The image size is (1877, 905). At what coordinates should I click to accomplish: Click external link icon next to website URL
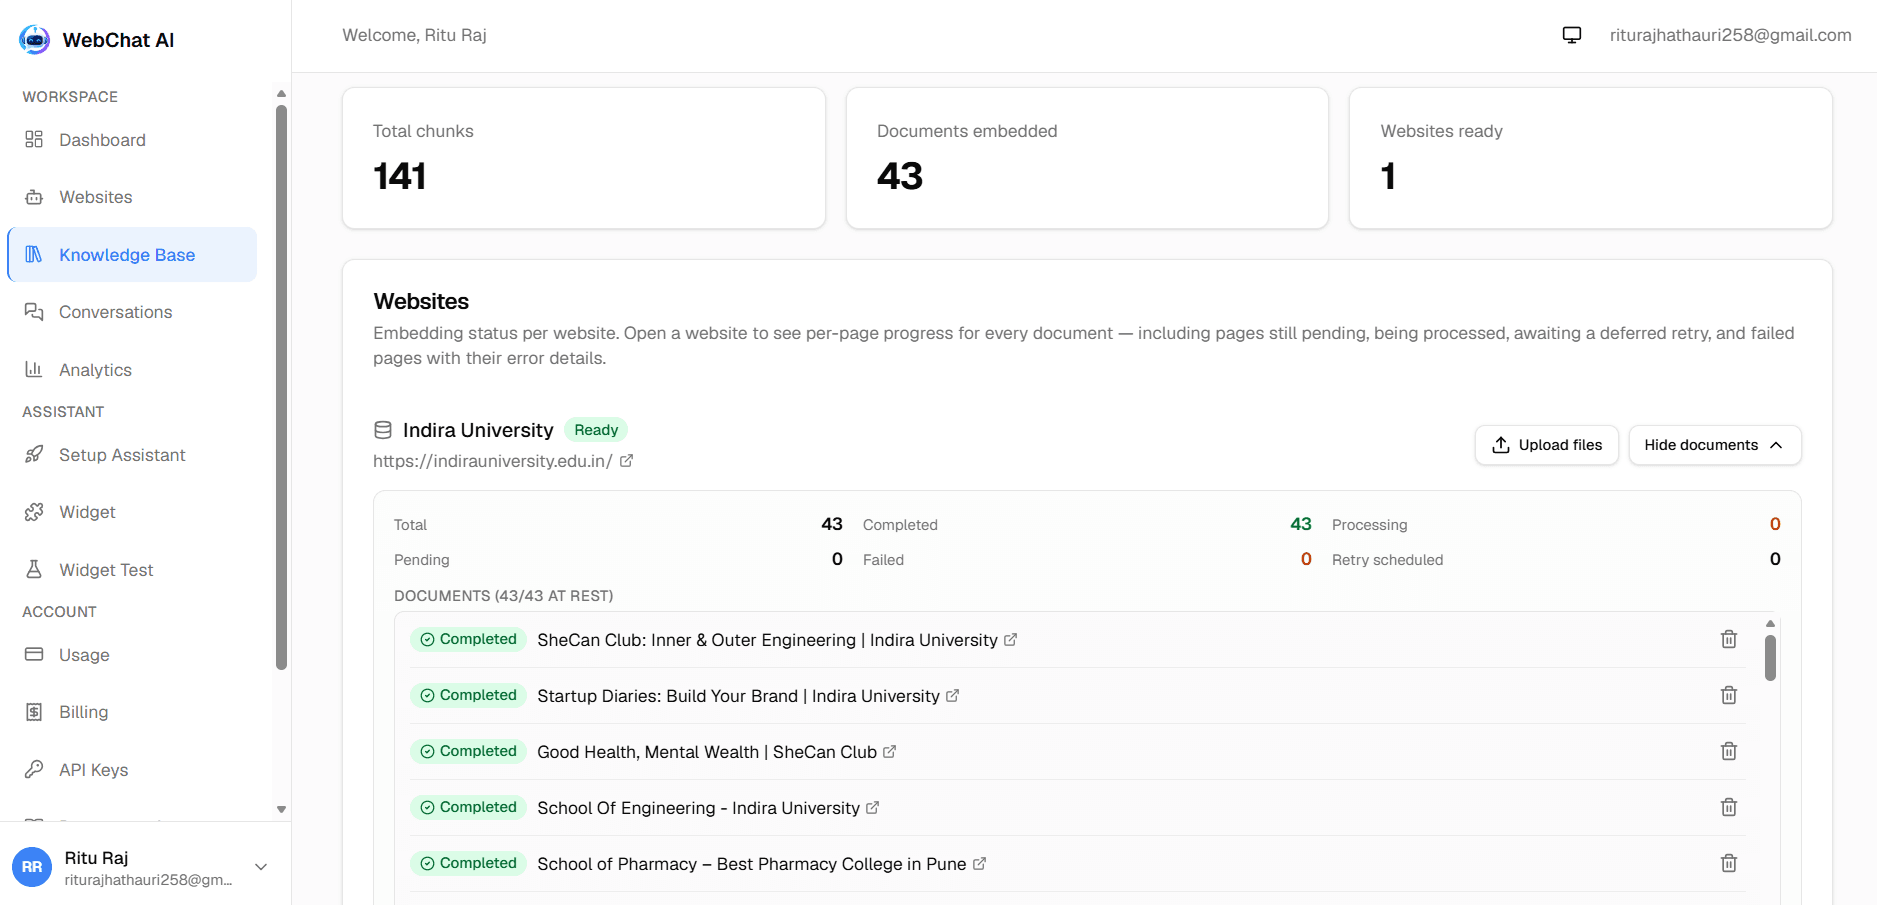626,461
